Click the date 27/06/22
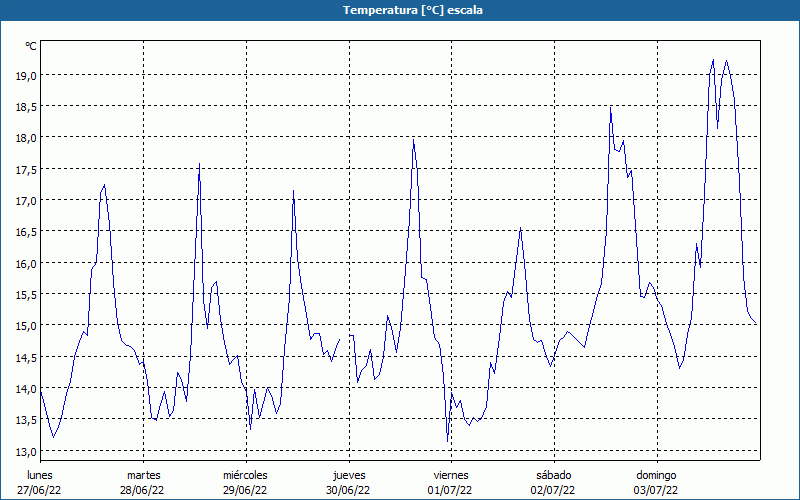This screenshot has height=500, width=800. coord(39,490)
